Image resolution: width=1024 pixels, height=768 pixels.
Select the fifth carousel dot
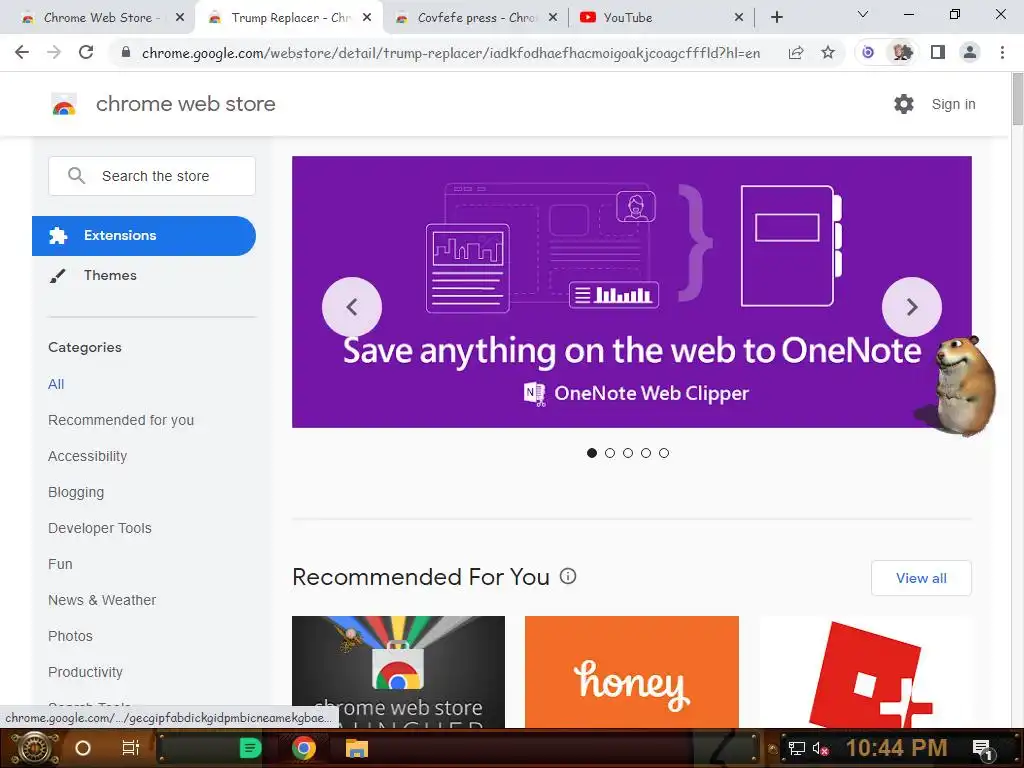664,453
